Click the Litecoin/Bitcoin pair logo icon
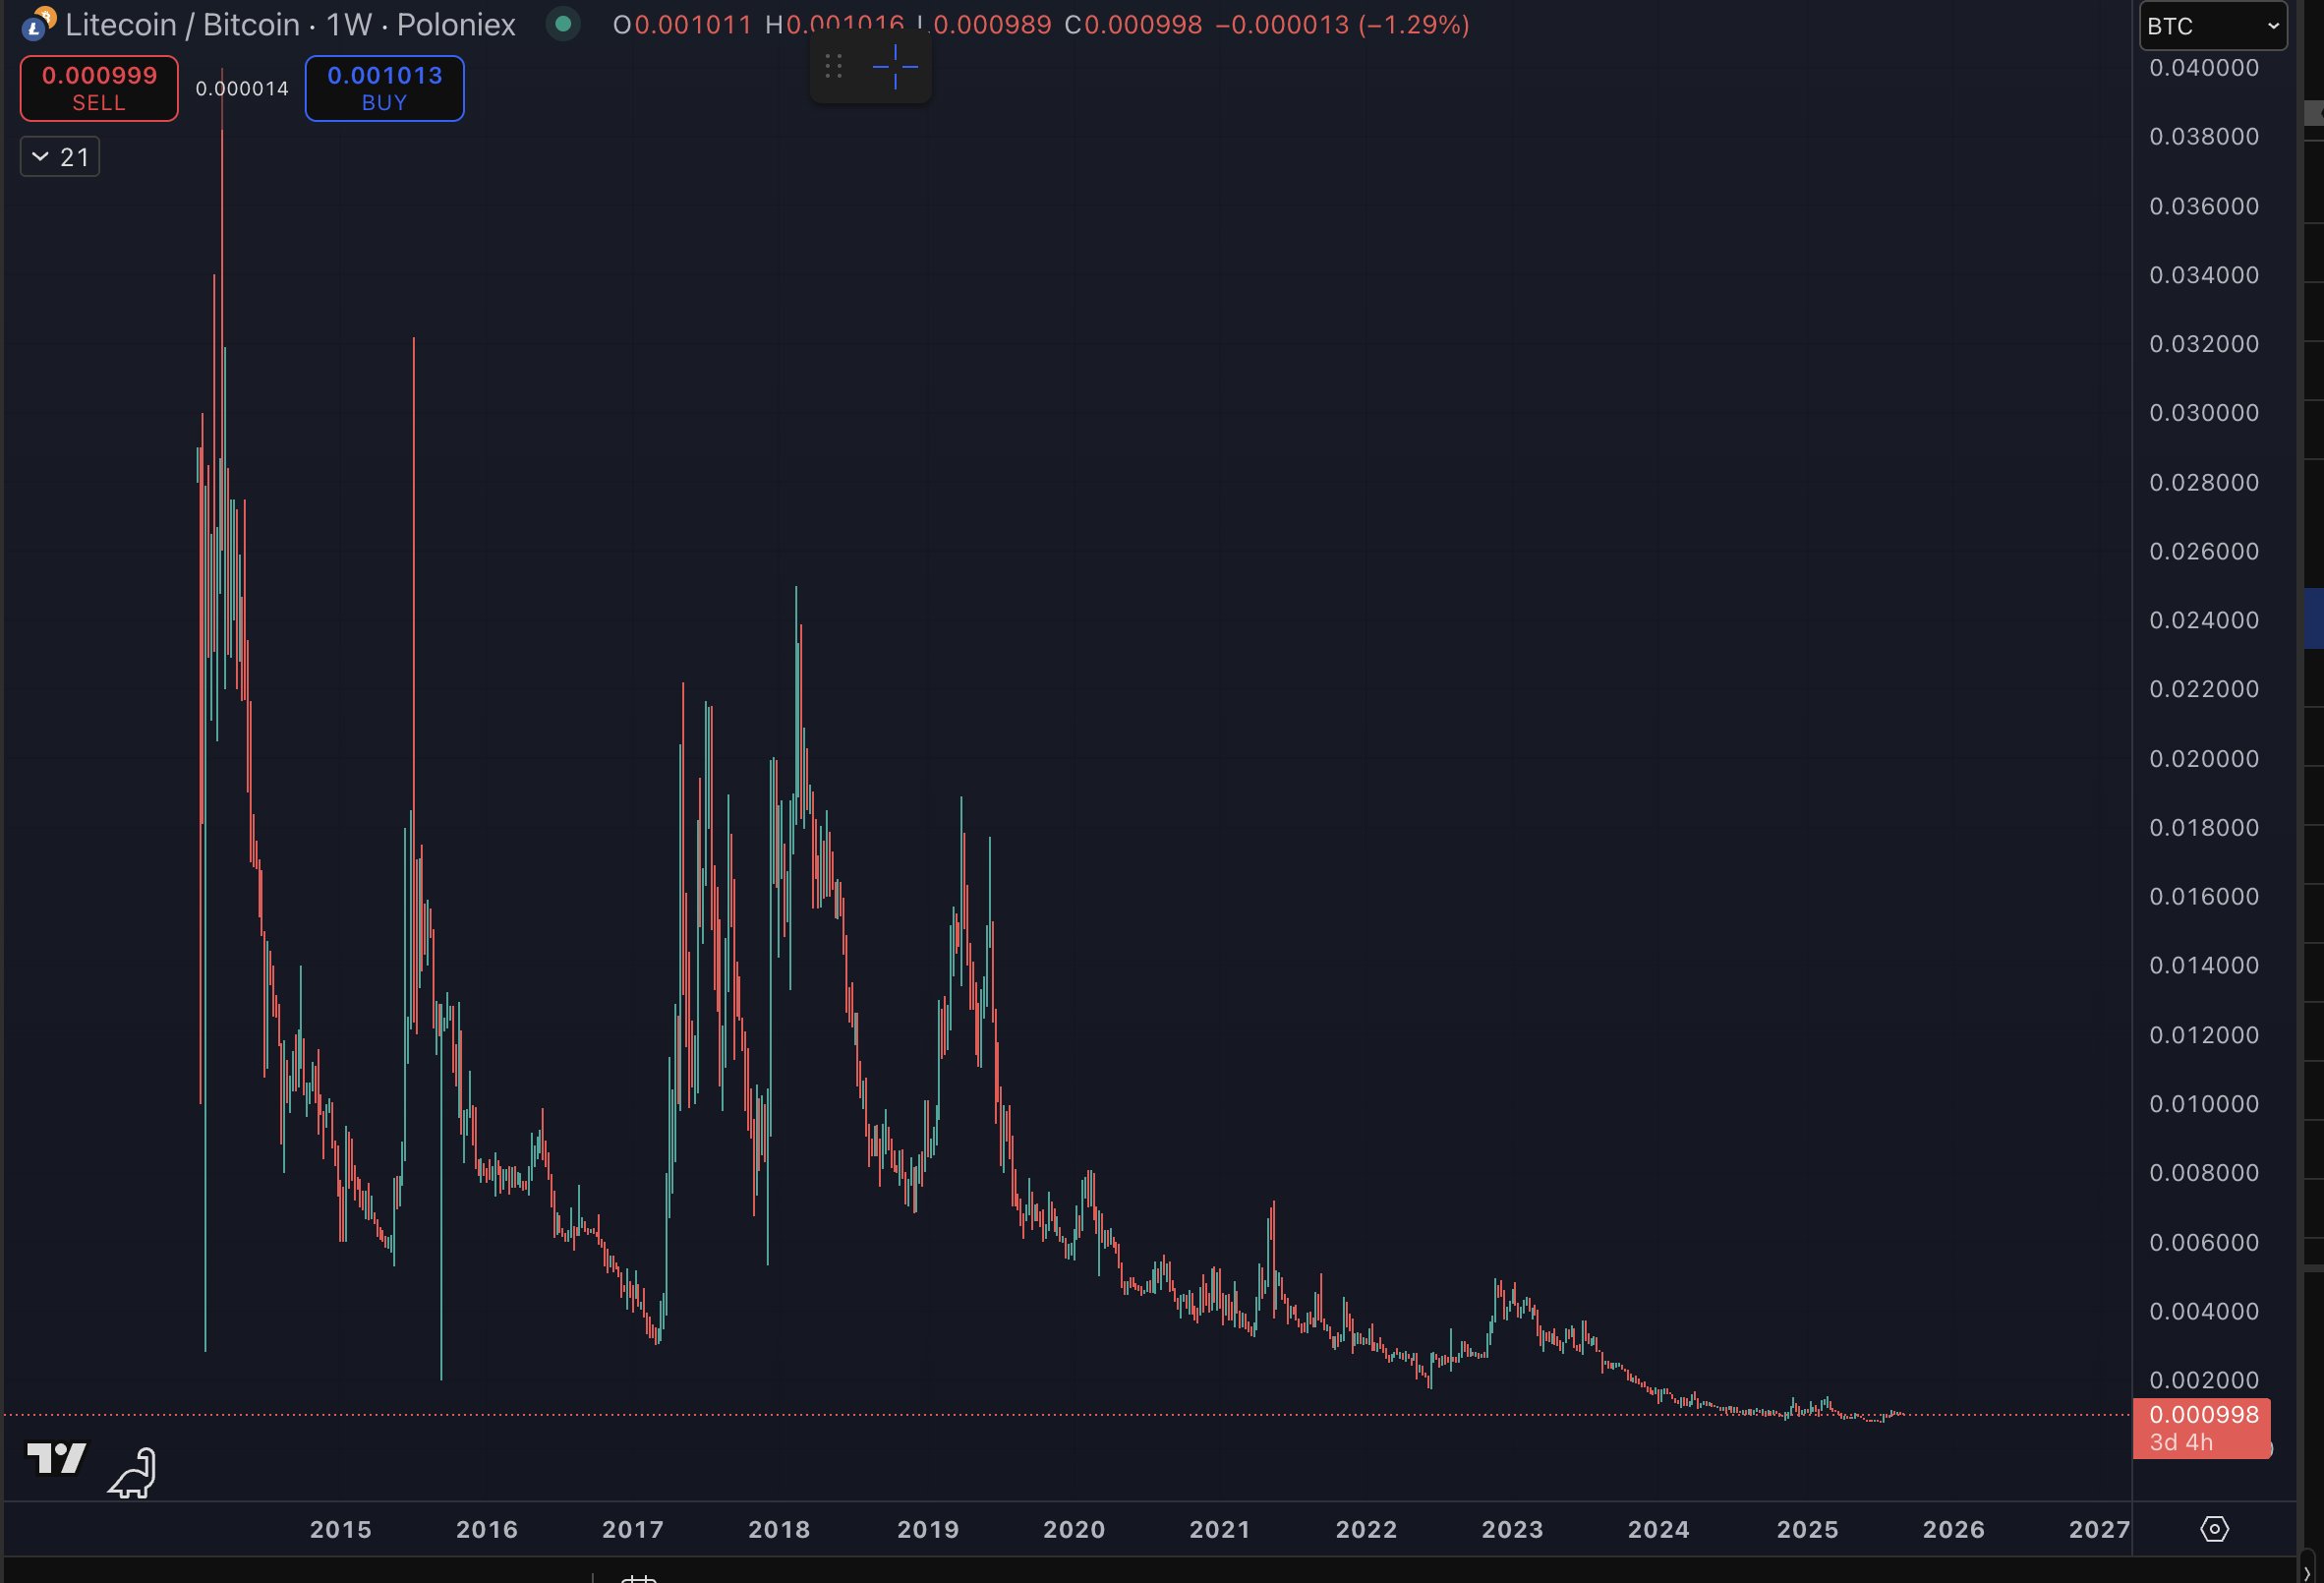2324x1583 pixels. point(38,24)
